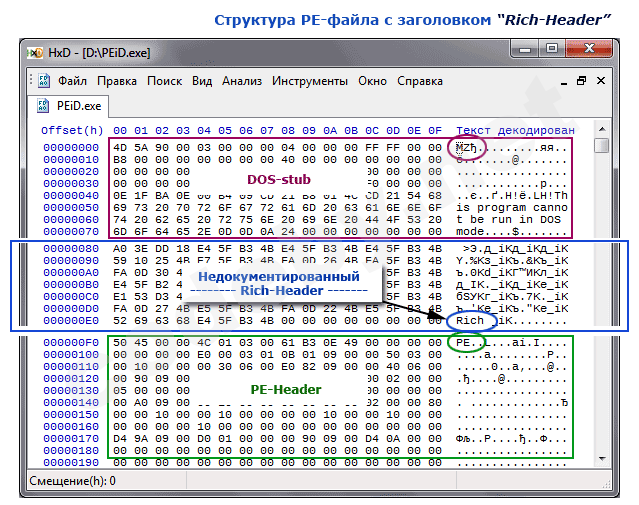Select offset row 00000040
Viewport: 639px width, 505px height.
click(x=71, y=196)
